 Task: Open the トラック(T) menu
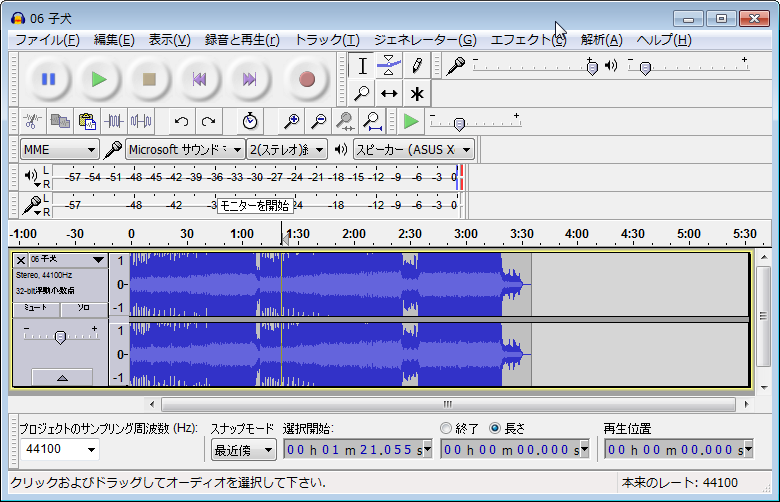(x=327, y=40)
